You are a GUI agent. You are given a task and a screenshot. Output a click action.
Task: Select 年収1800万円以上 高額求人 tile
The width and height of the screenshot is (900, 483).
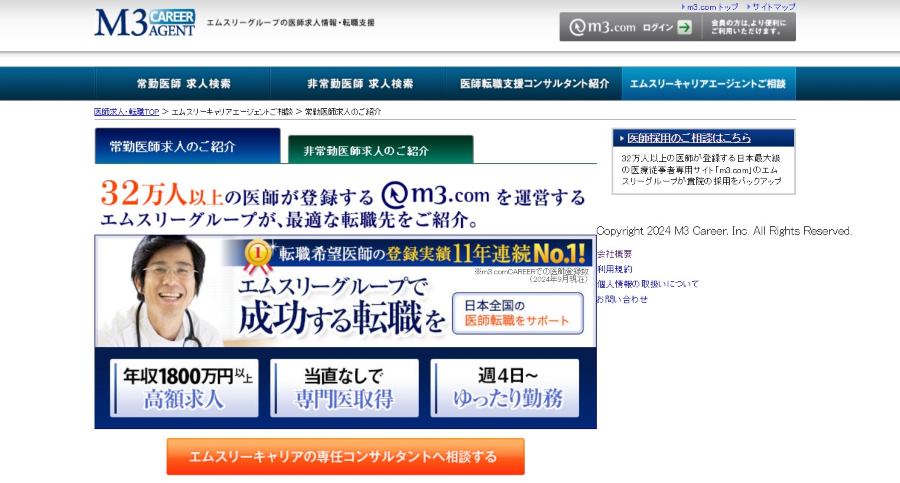(184, 388)
